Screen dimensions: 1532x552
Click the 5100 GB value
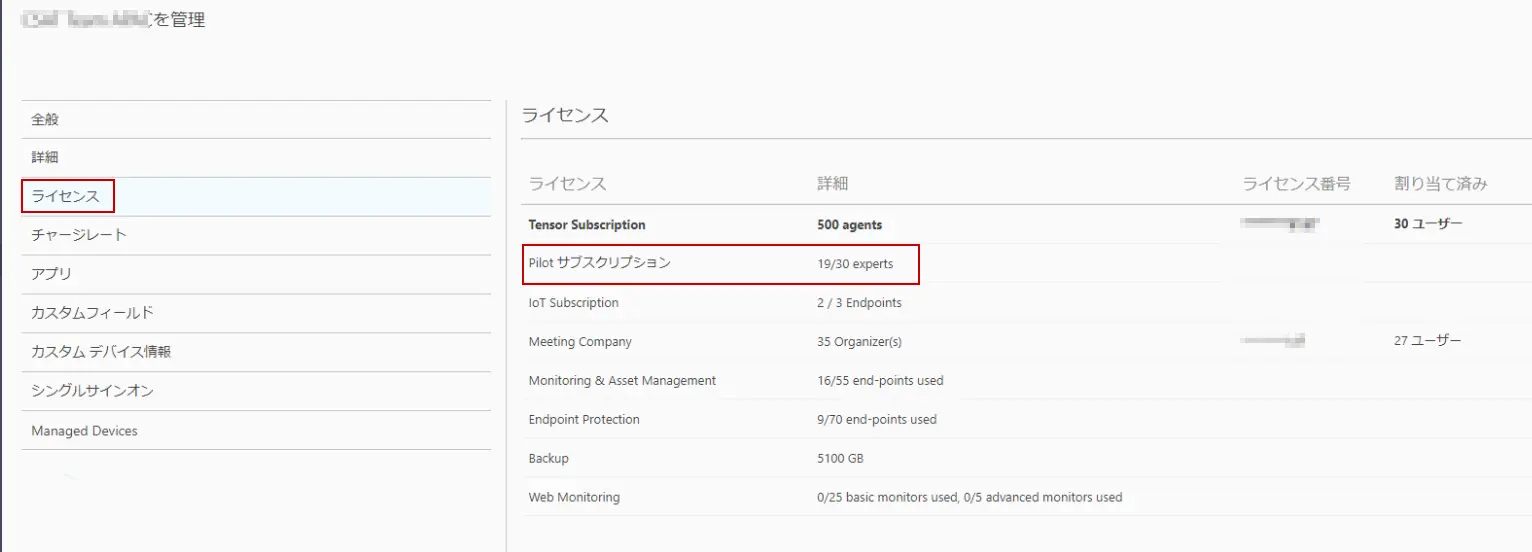[840, 459]
